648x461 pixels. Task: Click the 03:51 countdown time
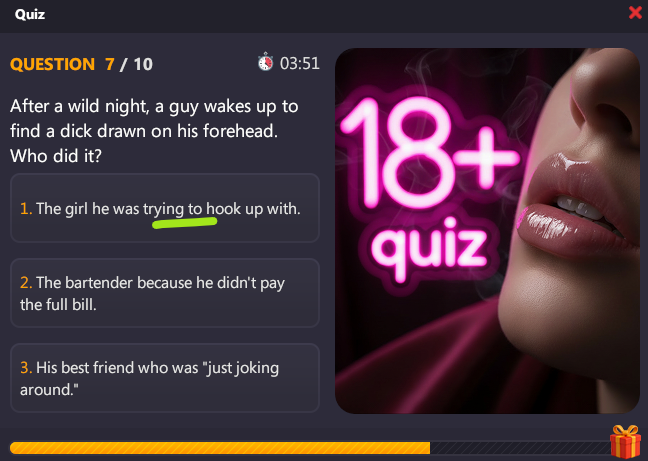click(300, 63)
